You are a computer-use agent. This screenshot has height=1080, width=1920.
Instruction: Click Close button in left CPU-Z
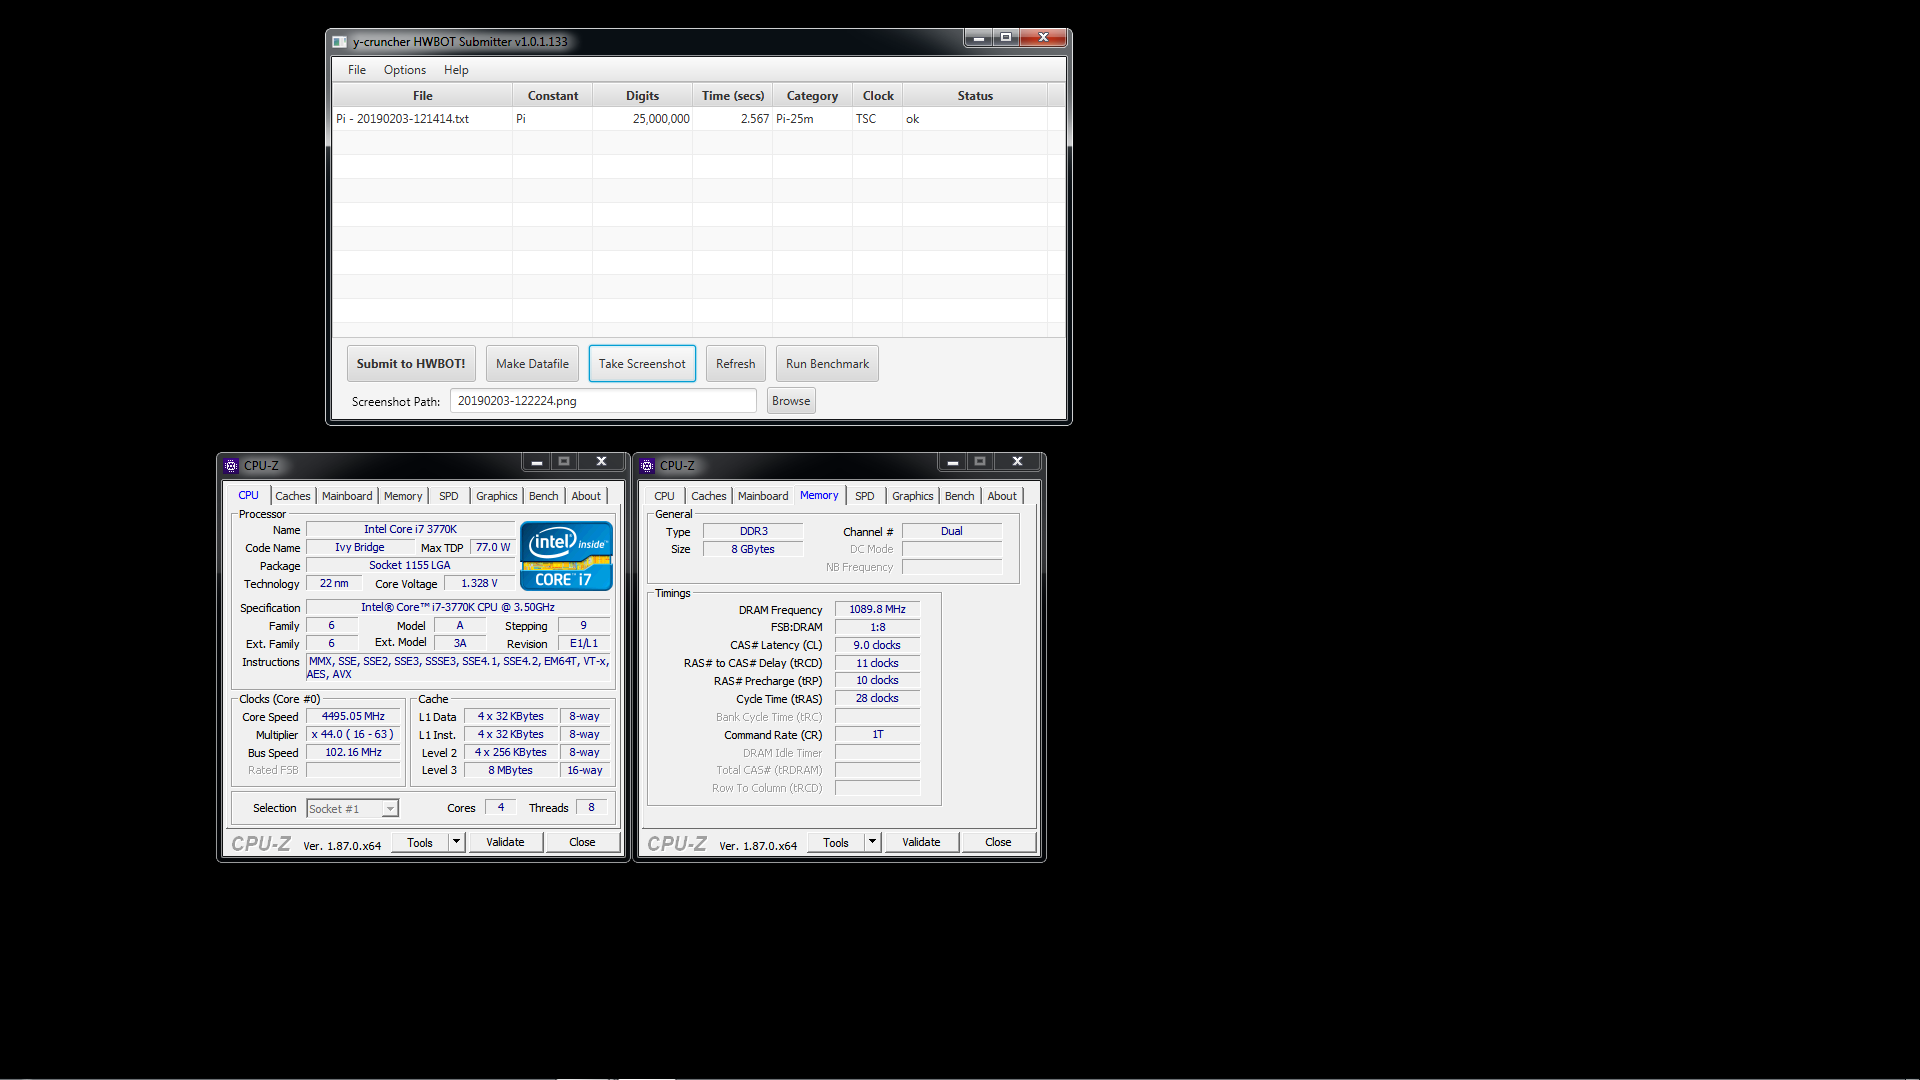point(582,843)
